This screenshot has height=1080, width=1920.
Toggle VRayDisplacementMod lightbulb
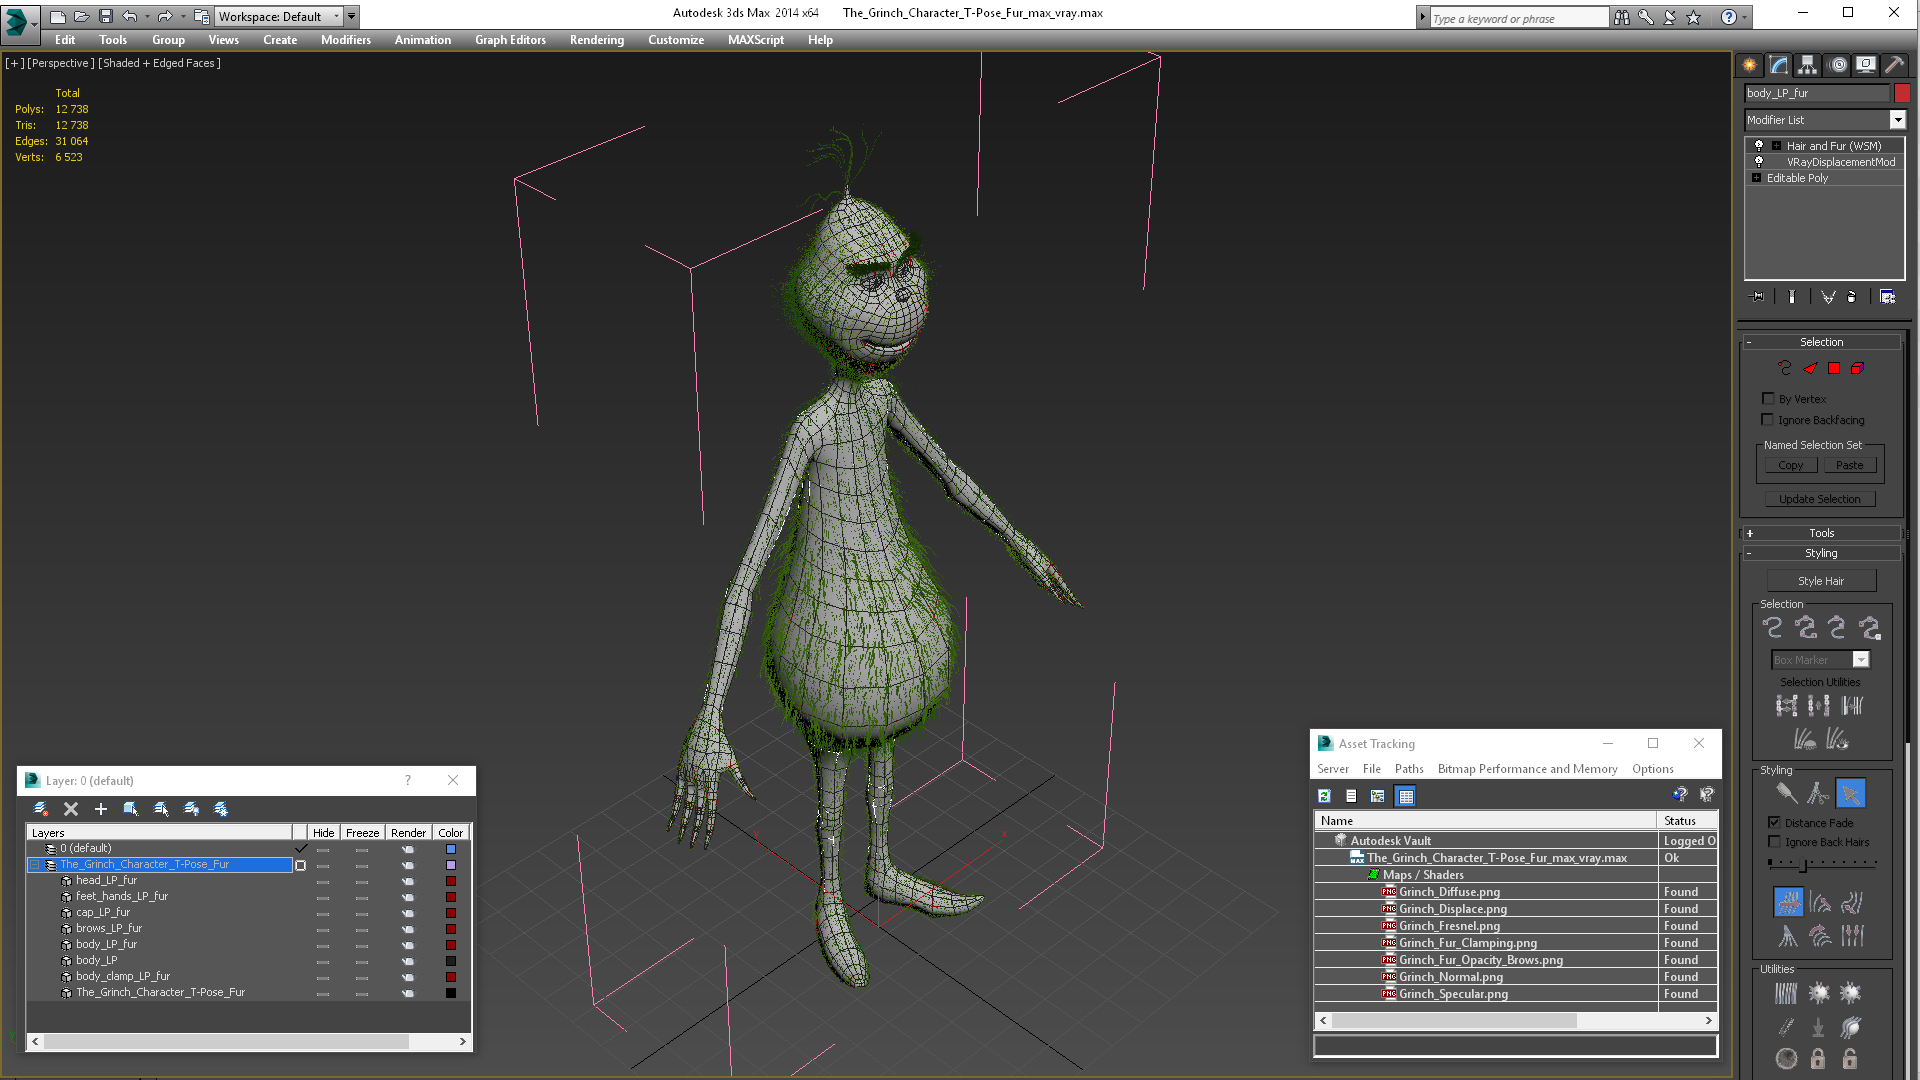(x=1759, y=162)
